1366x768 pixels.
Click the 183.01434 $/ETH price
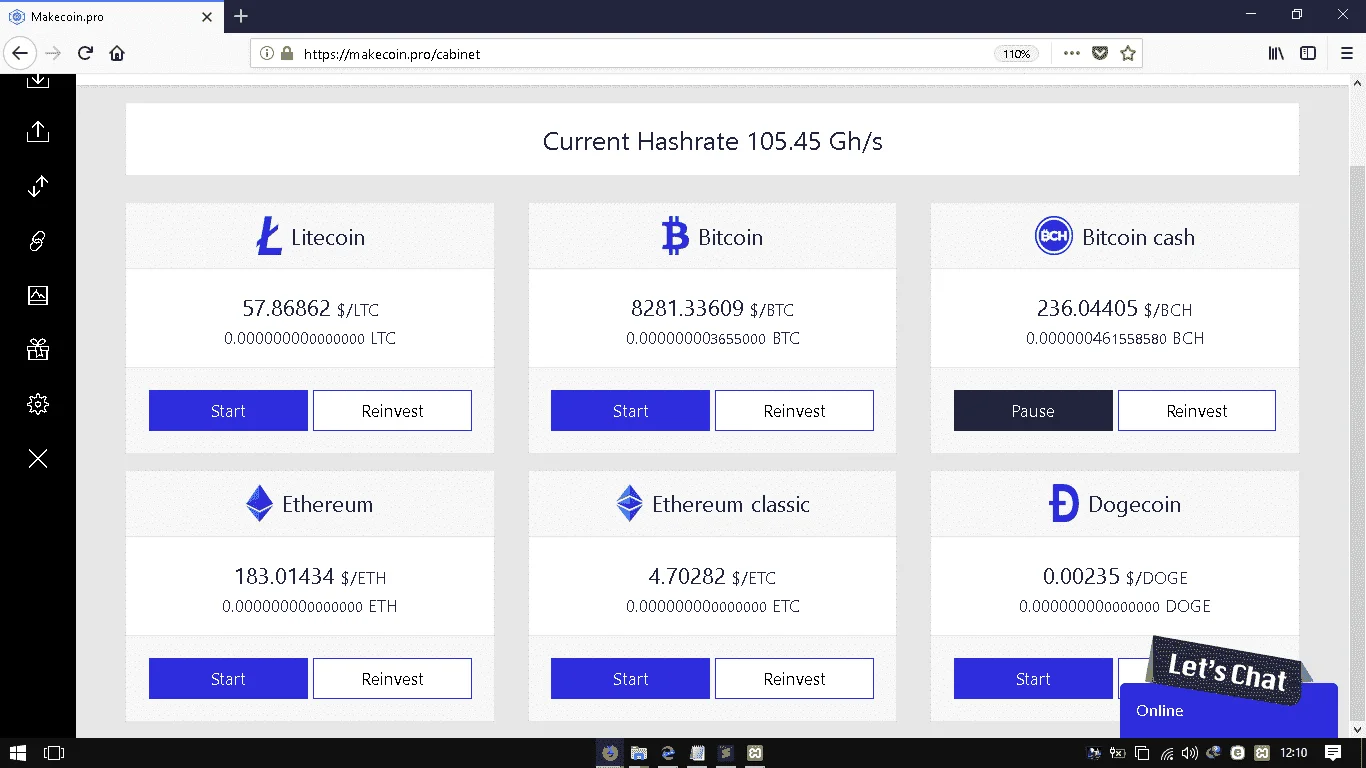click(310, 577)
